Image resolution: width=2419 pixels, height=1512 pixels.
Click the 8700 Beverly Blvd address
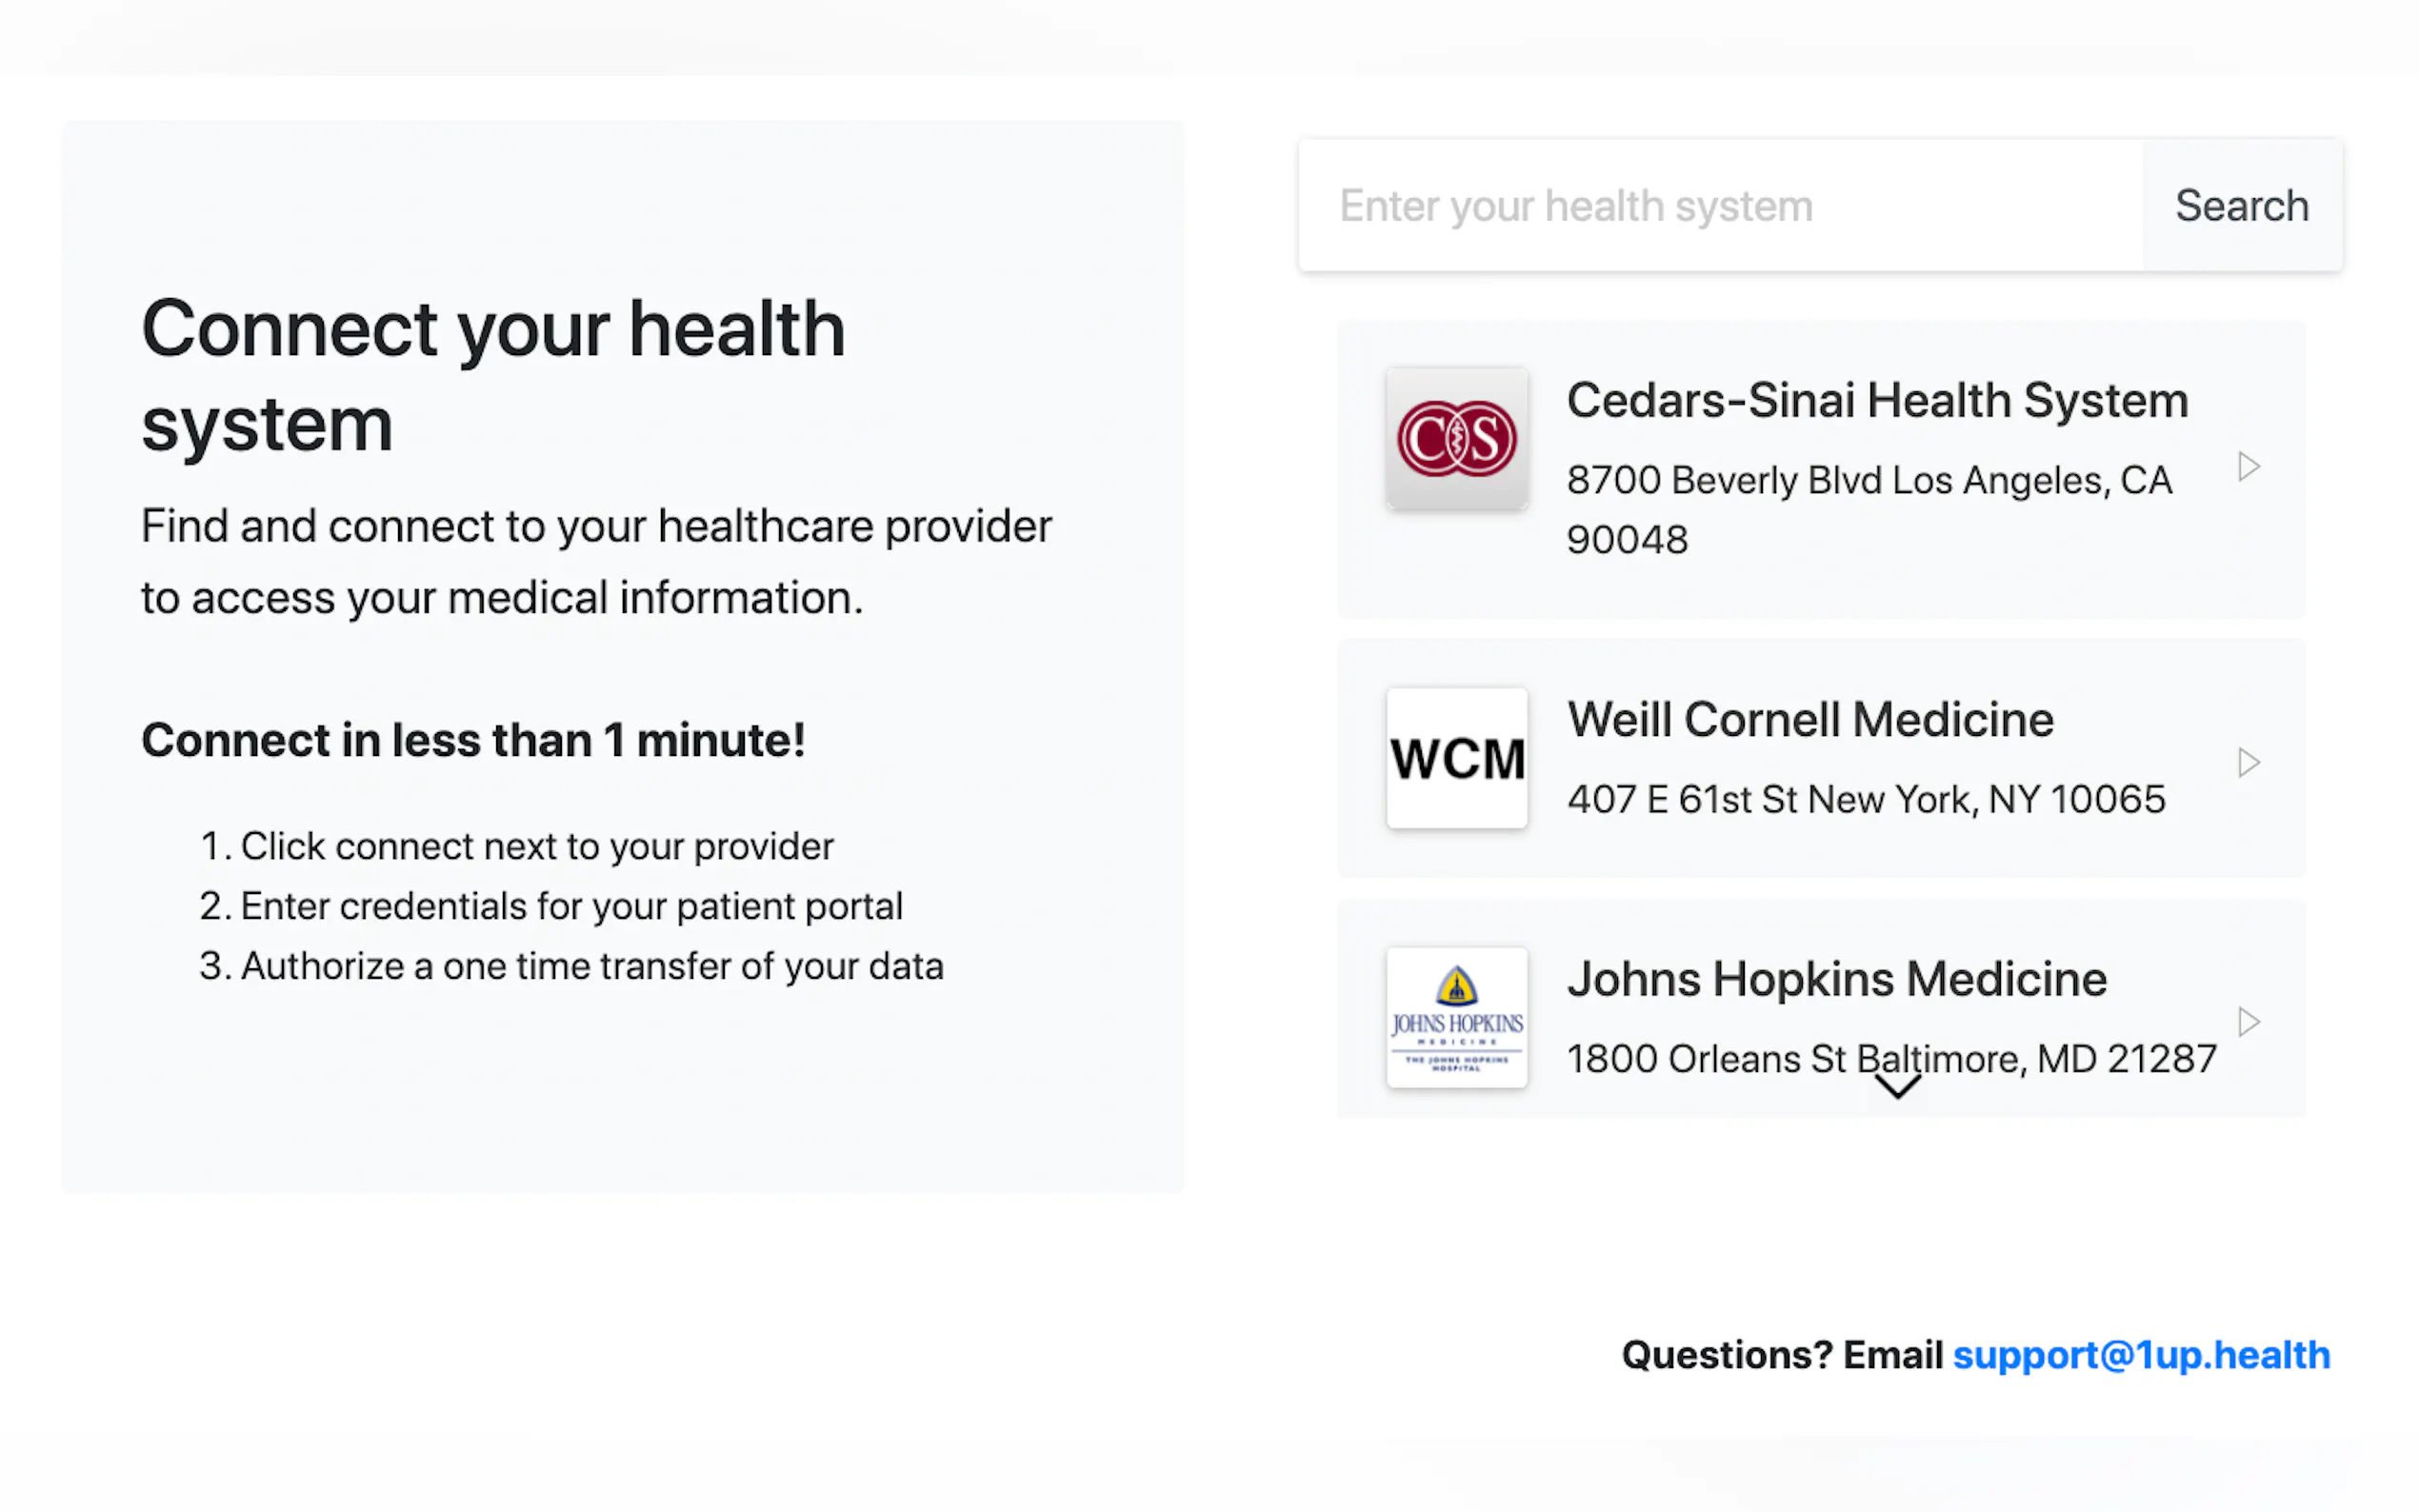tap(1868, 509)
